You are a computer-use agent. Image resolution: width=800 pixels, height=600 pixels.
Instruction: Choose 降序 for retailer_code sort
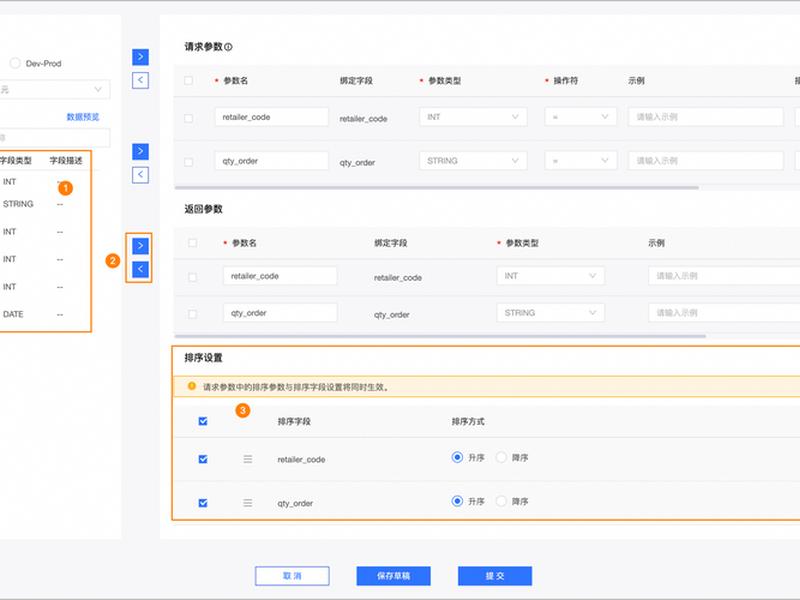(501, 457)
